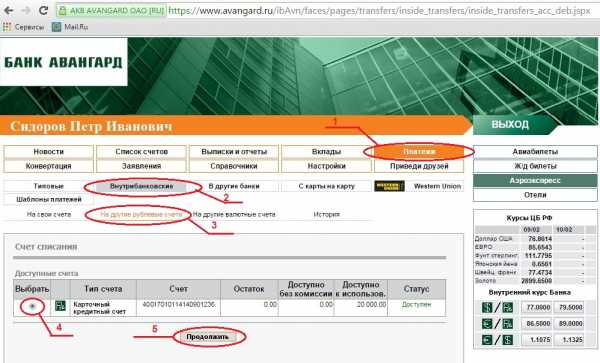Click the Продолжить button

click(x=207, y=337)
